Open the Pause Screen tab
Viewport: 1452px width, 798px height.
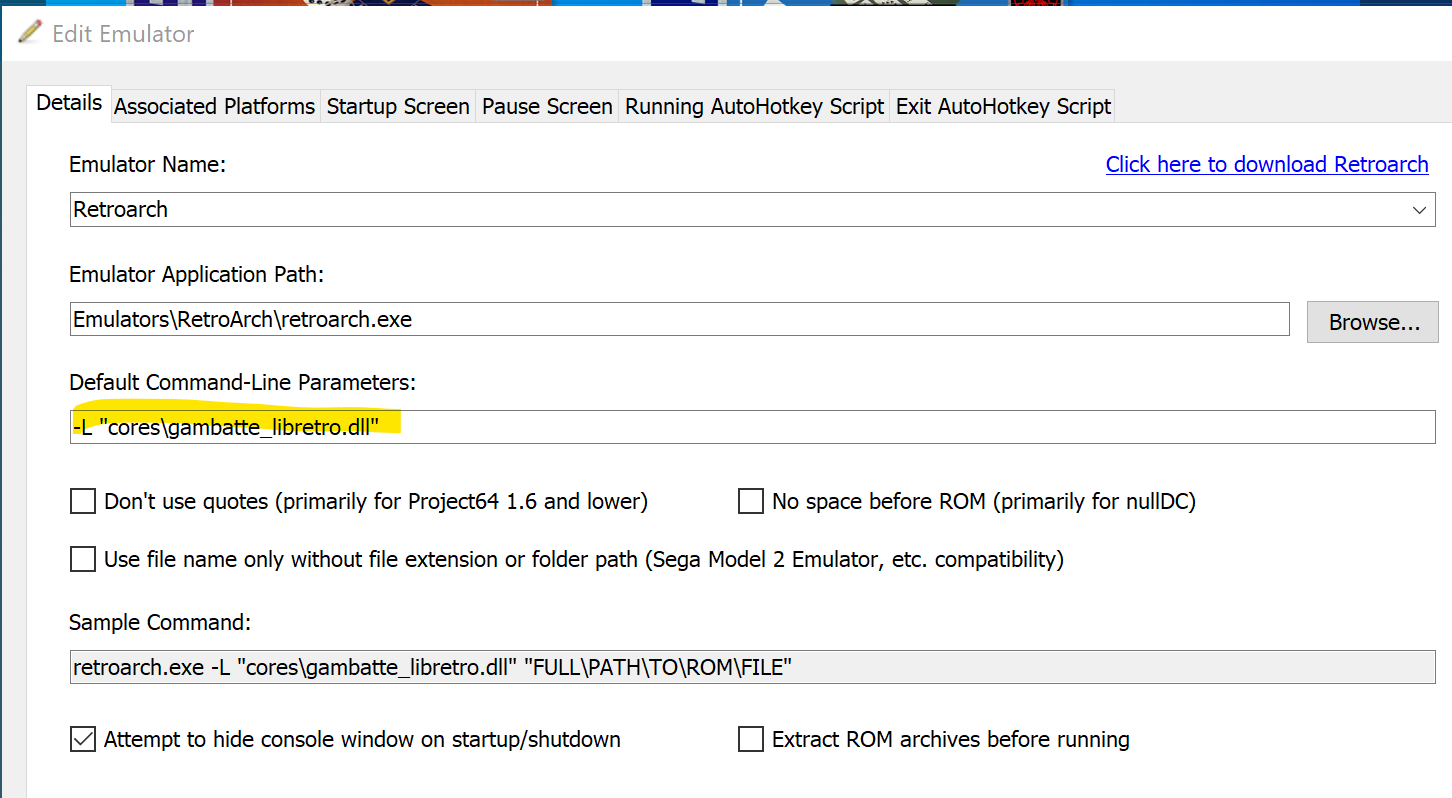(x=547, y=106)
